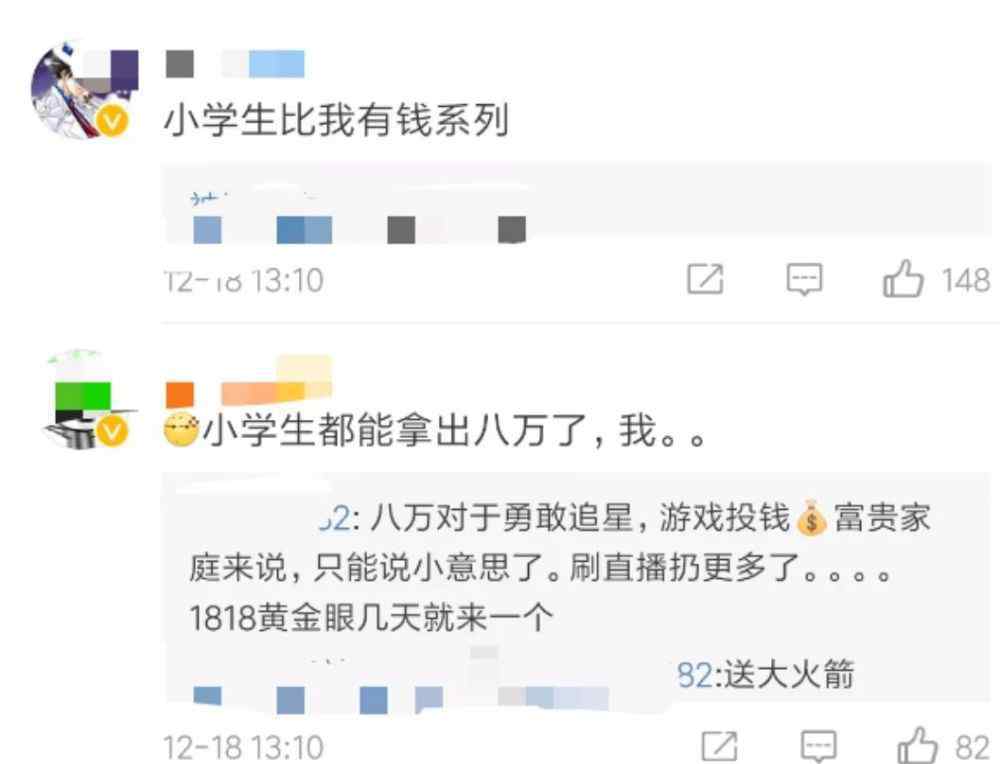This screenshot has height=764, width=1000.
Task: Open second commenter's green avatar
Action: coord(84,400)
